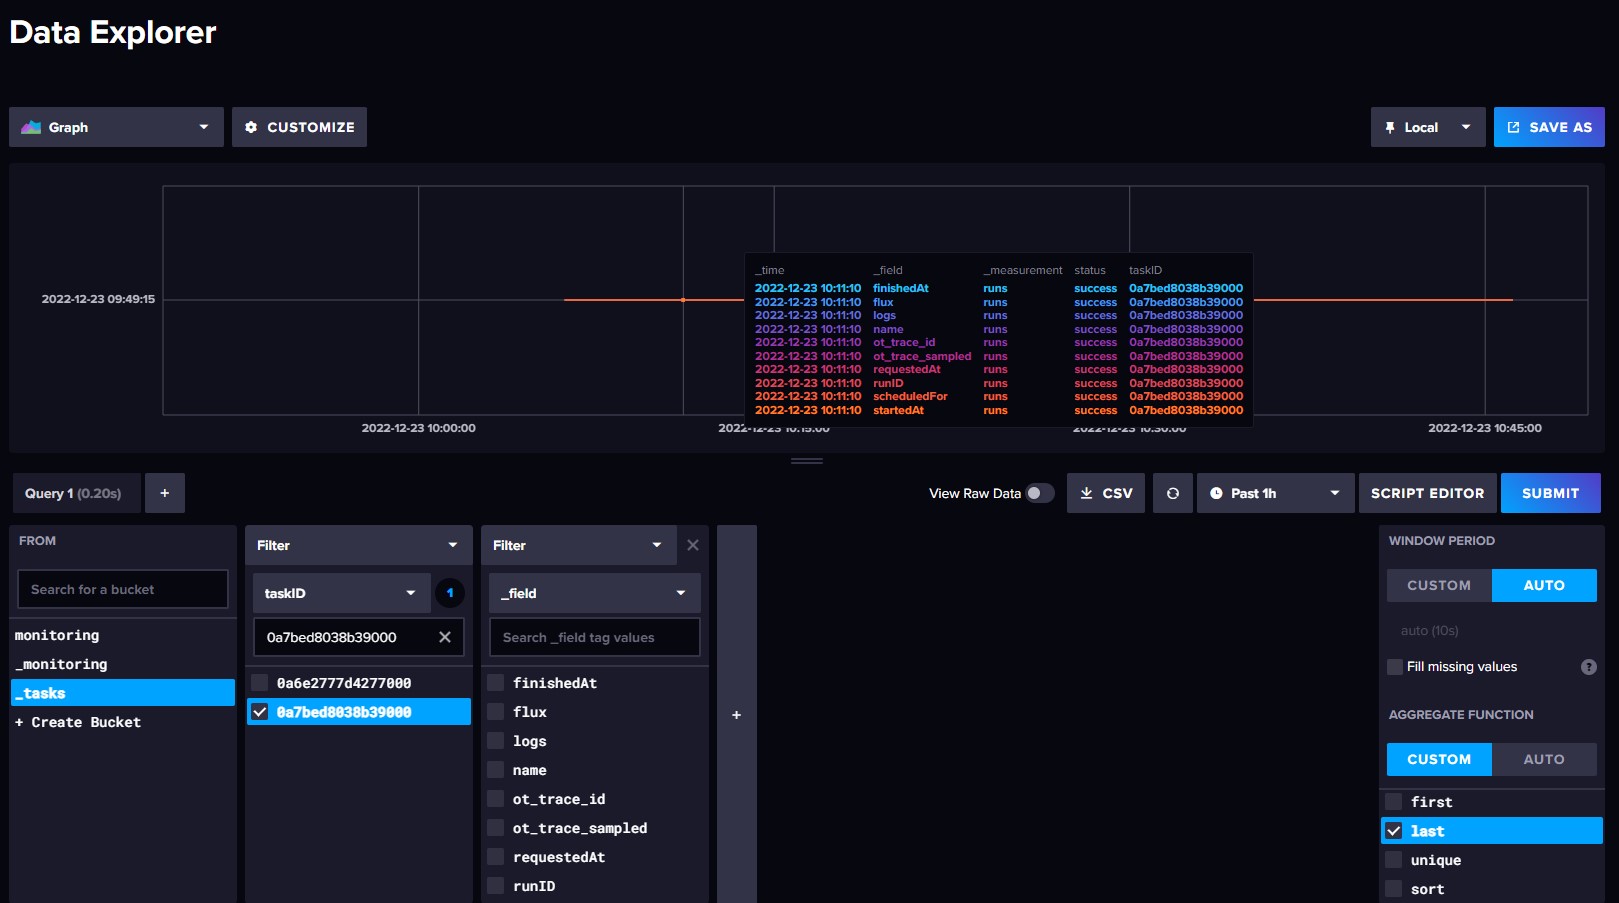
Task: Check the logs field
Action: tap(496, 741)
